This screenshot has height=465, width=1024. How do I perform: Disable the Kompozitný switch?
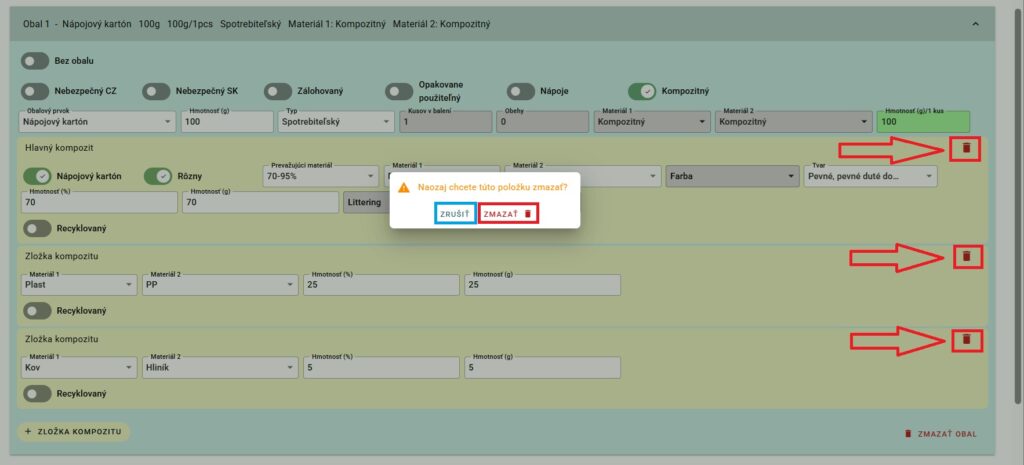click(642, 91)
